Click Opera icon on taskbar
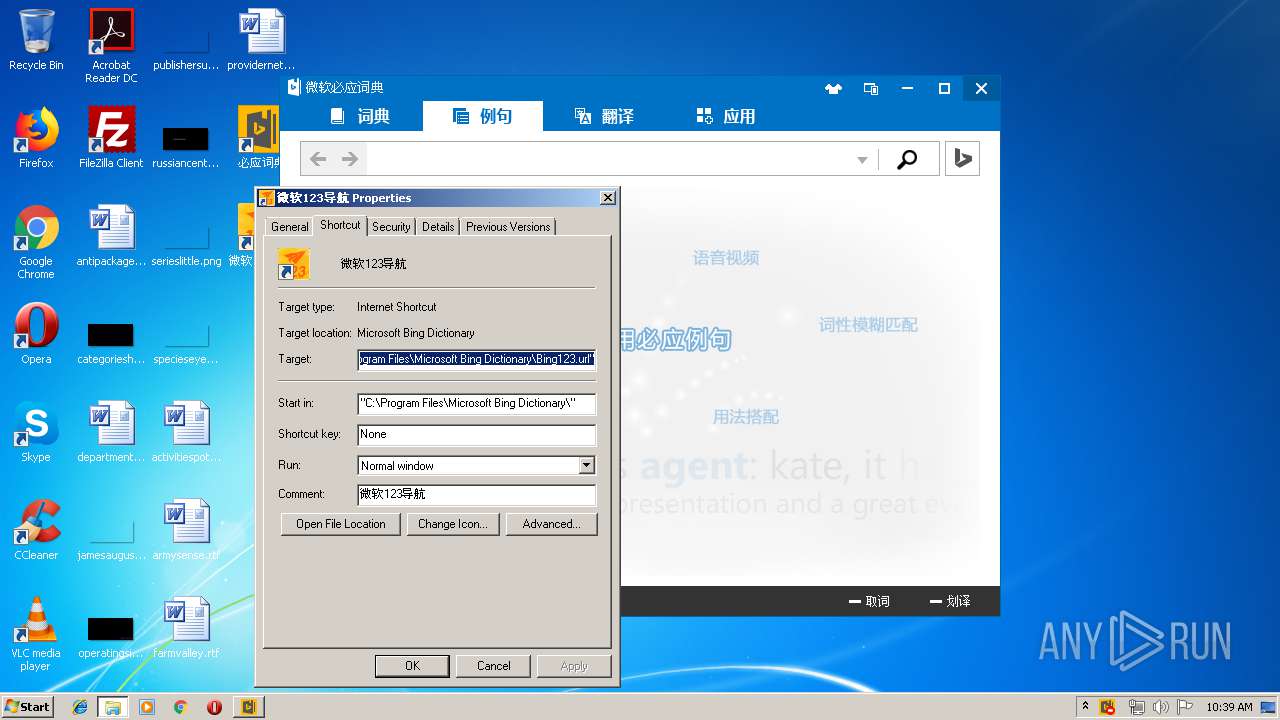The height and width of the screenshot is (720, 1280). (x=214, y=707)
